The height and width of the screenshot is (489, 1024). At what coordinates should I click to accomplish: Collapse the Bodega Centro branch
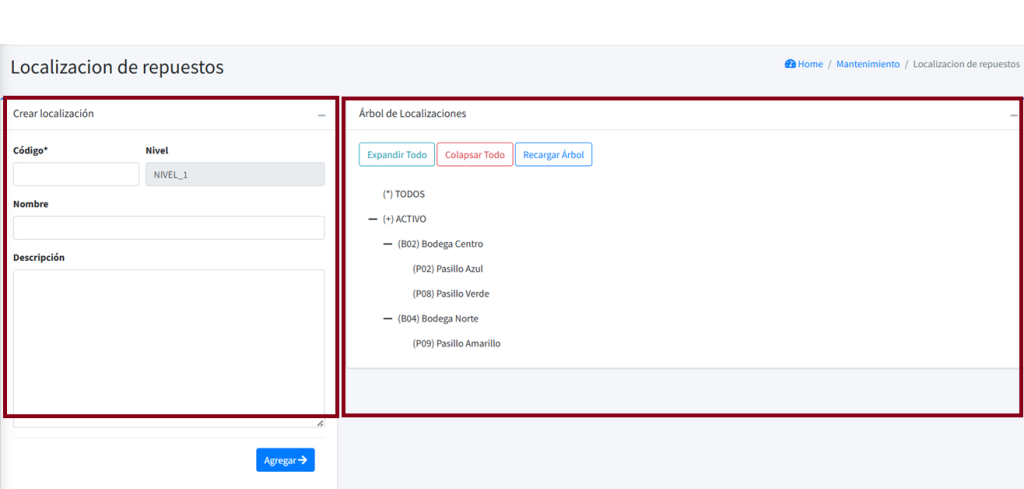pos(388,244)
